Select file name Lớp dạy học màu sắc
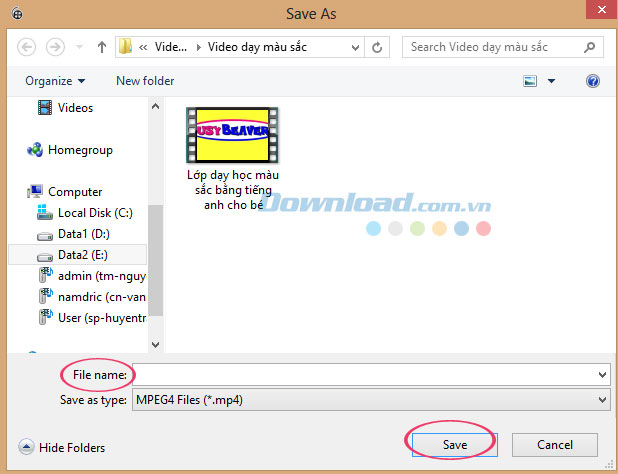The width and height of the screenshot is (618, 474). click(x=233, y=190)
